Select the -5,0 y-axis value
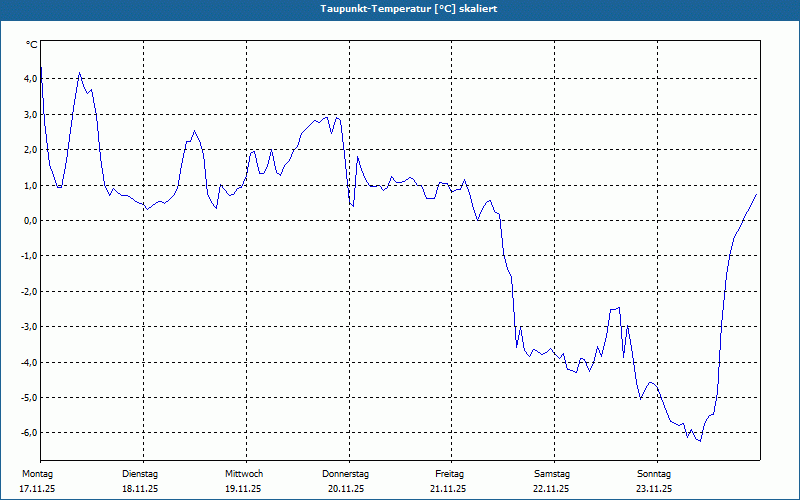 point(29,397)
